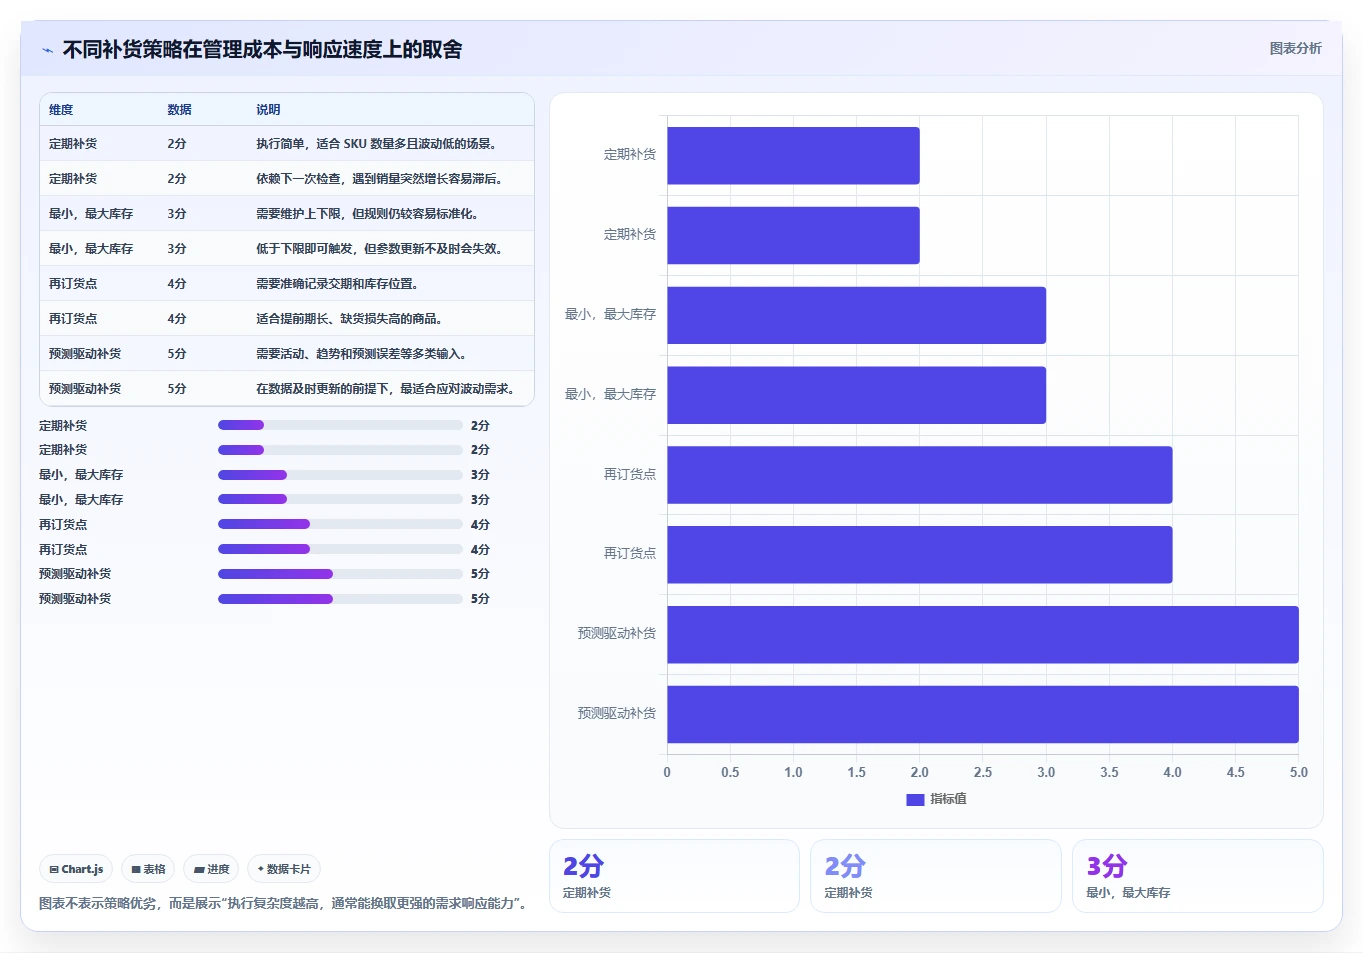Click the 进度 chip
The width and height of the screenshot is (1363, 953).
(211, 869)
